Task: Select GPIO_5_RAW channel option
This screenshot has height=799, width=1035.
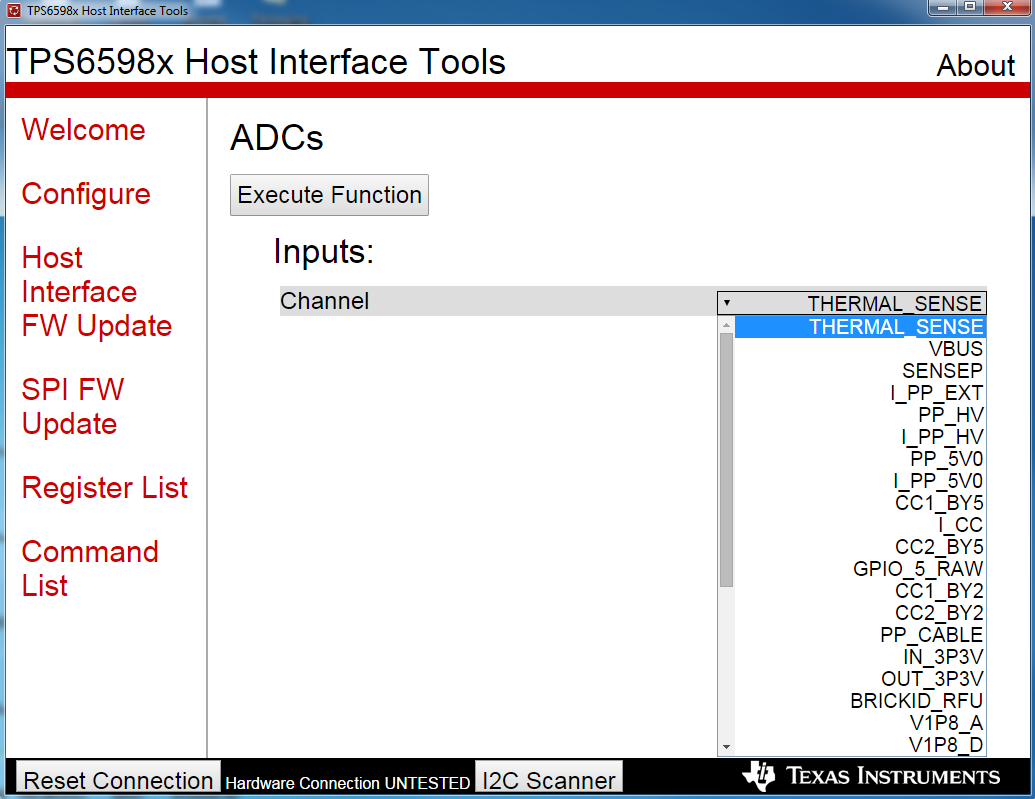Action: click(x=860, y=569)
